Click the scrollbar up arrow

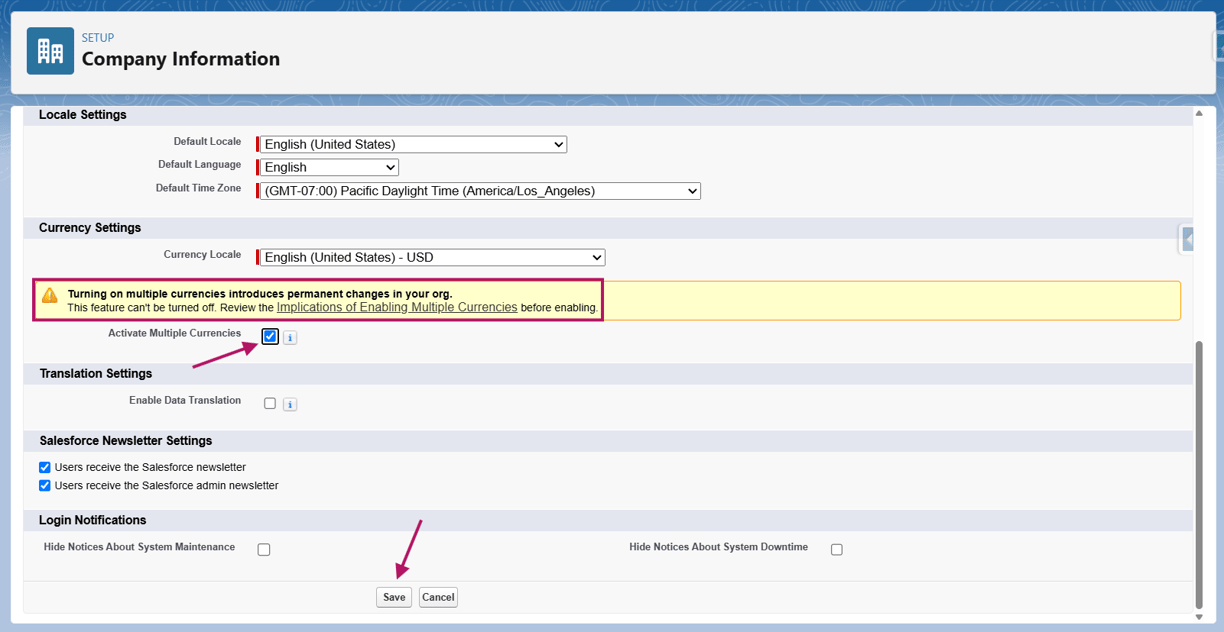click(1199, 113)
